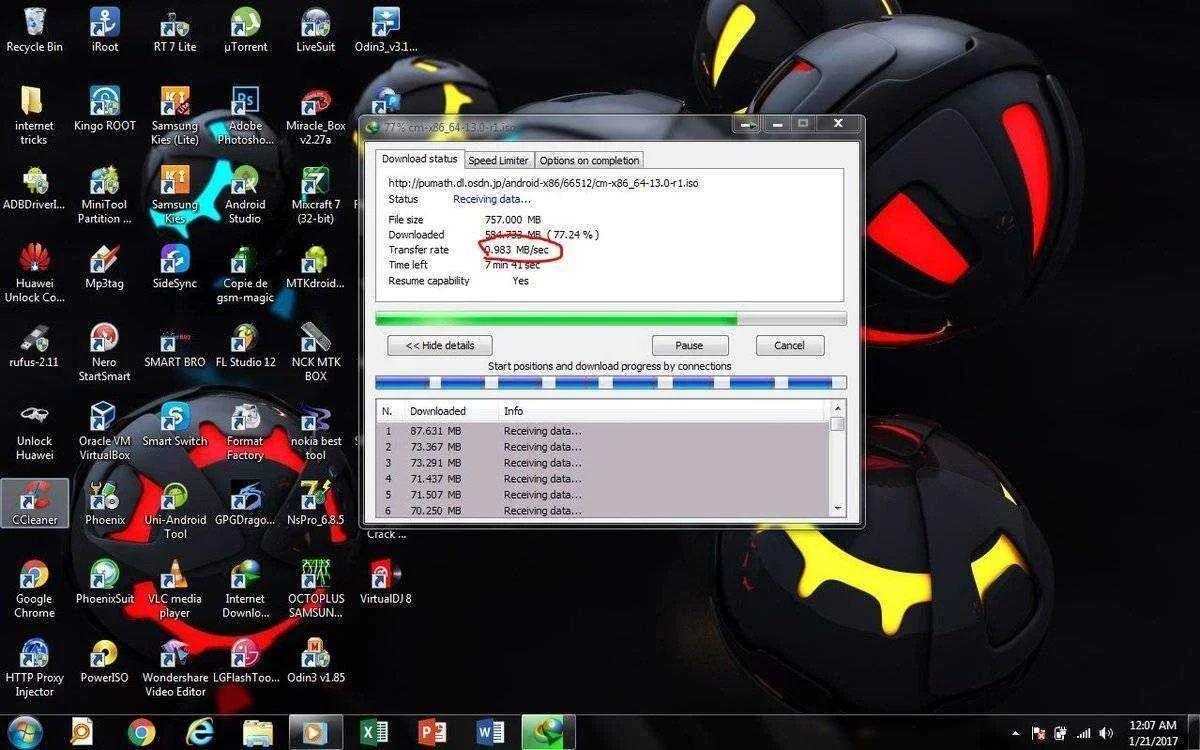Screen dimensions: 1200x750
Task: Open the internet tricks folder
Action: [34, 115]
